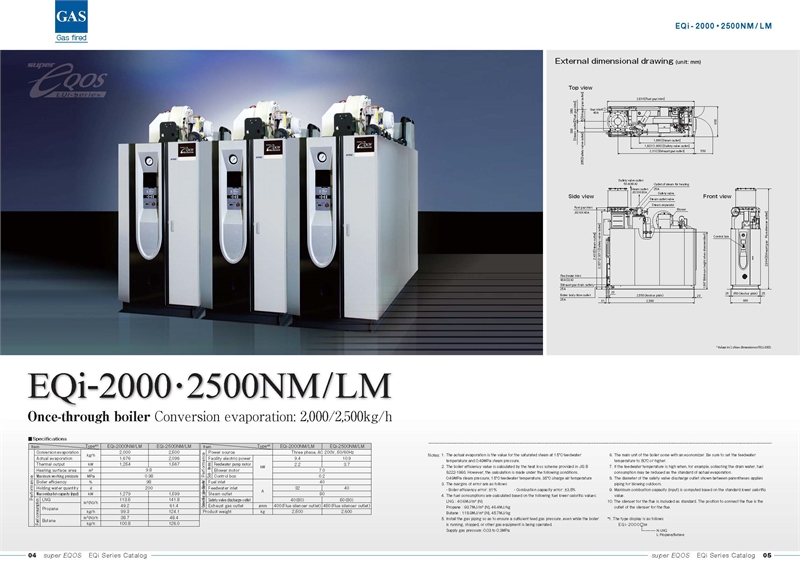Click the 'Three phase' power source value
Image resolution: width=800 pixels, height=573 pixels.
click(x=322, y=453)
